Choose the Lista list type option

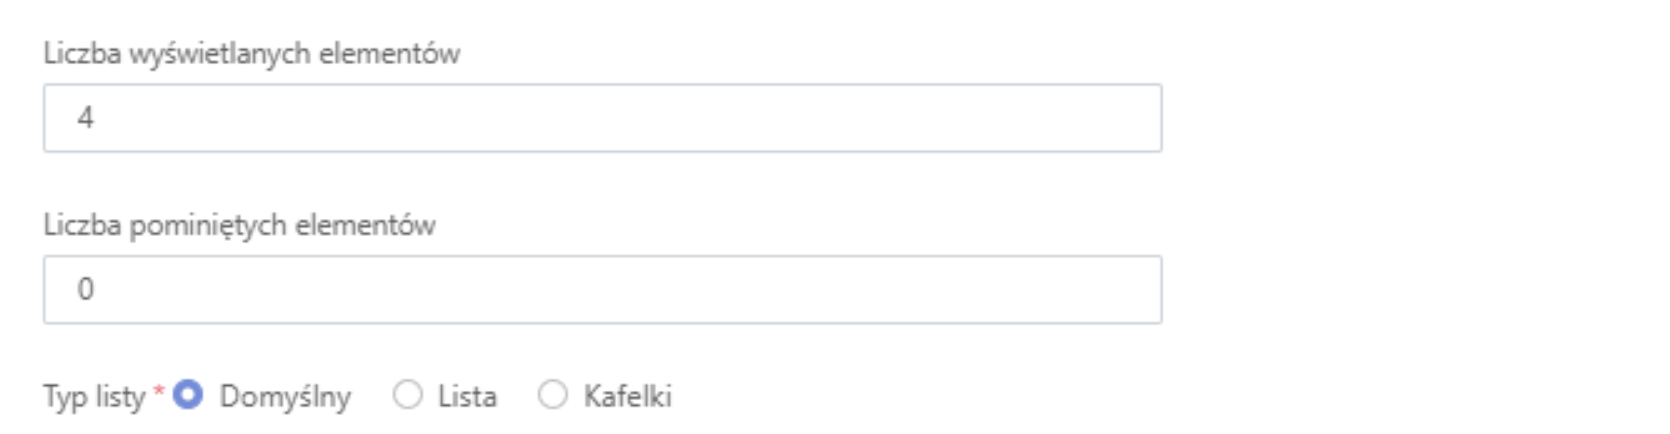[x=408, y=396]
